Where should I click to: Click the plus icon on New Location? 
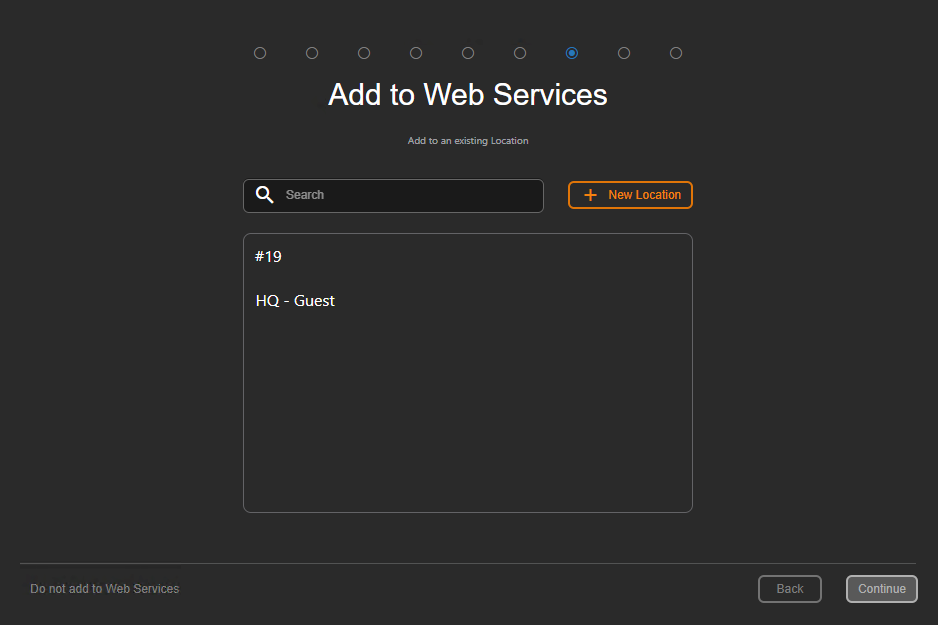[590, 195]
